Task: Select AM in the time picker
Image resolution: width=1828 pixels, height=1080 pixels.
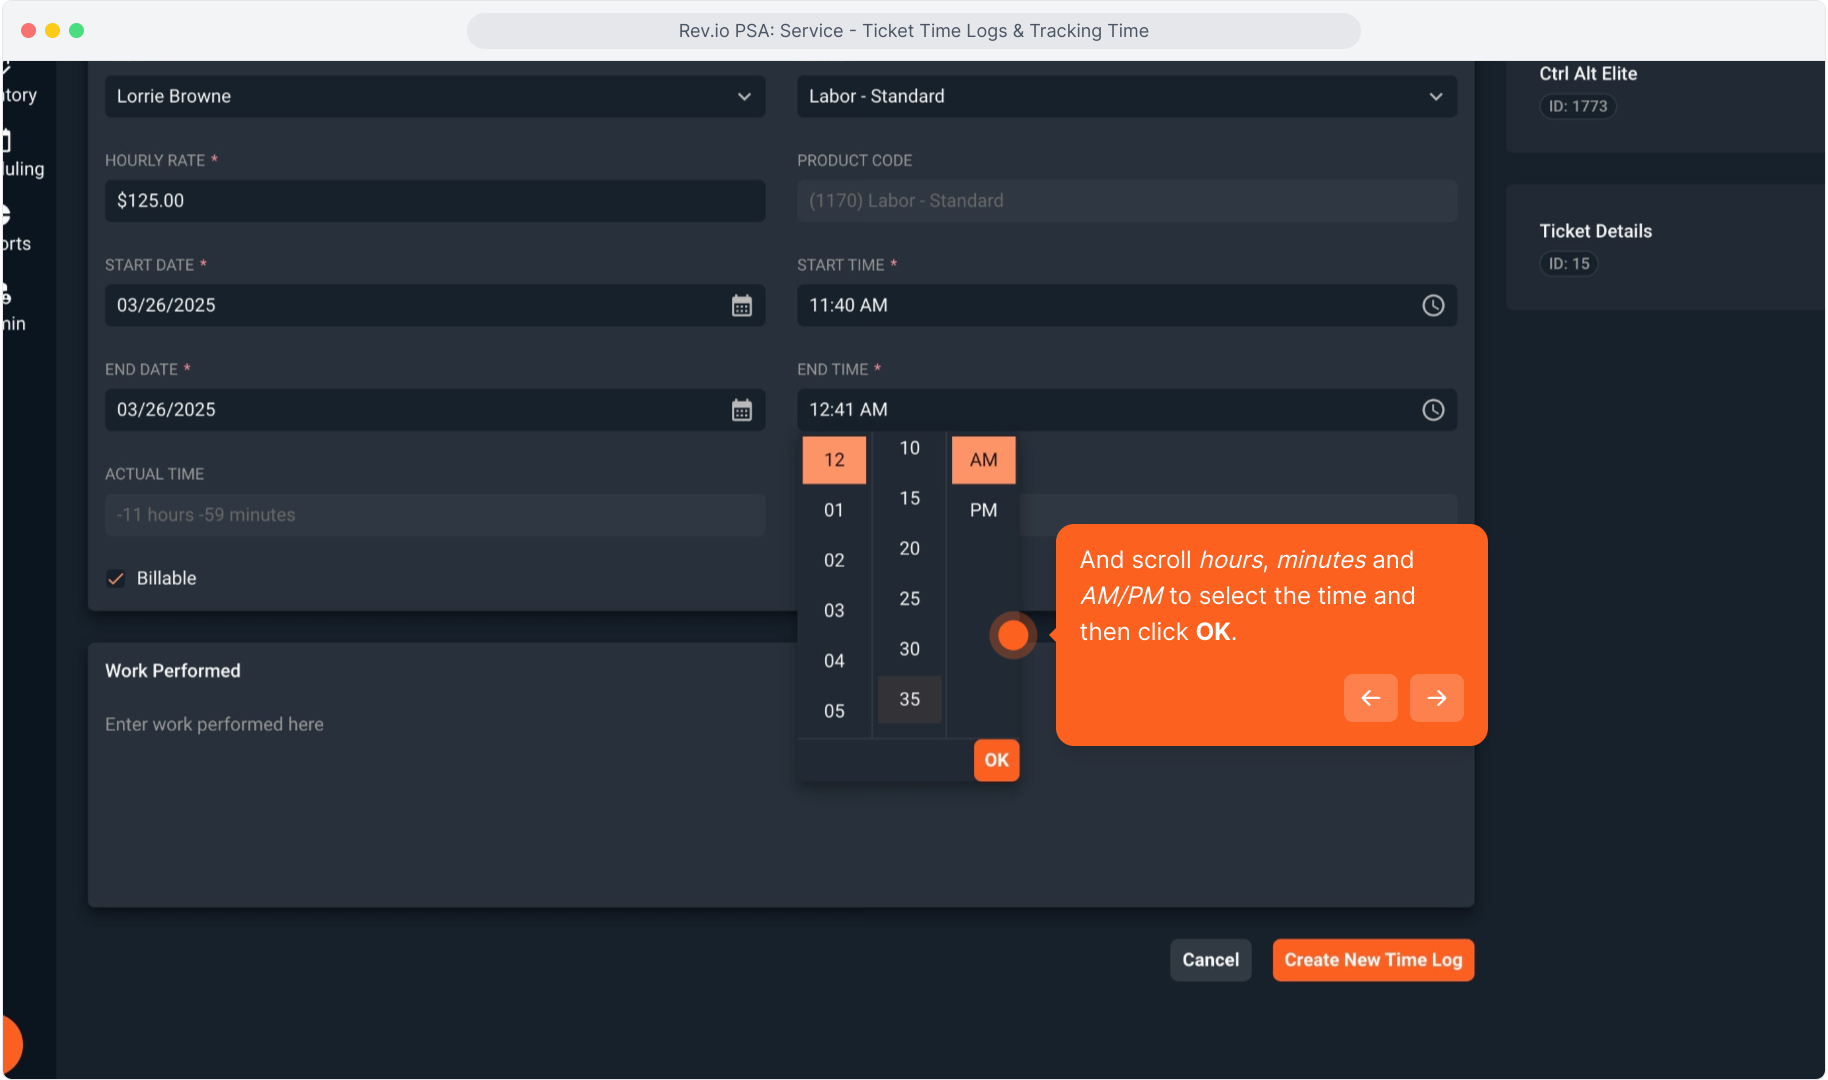Action: [x=983, y=460]
